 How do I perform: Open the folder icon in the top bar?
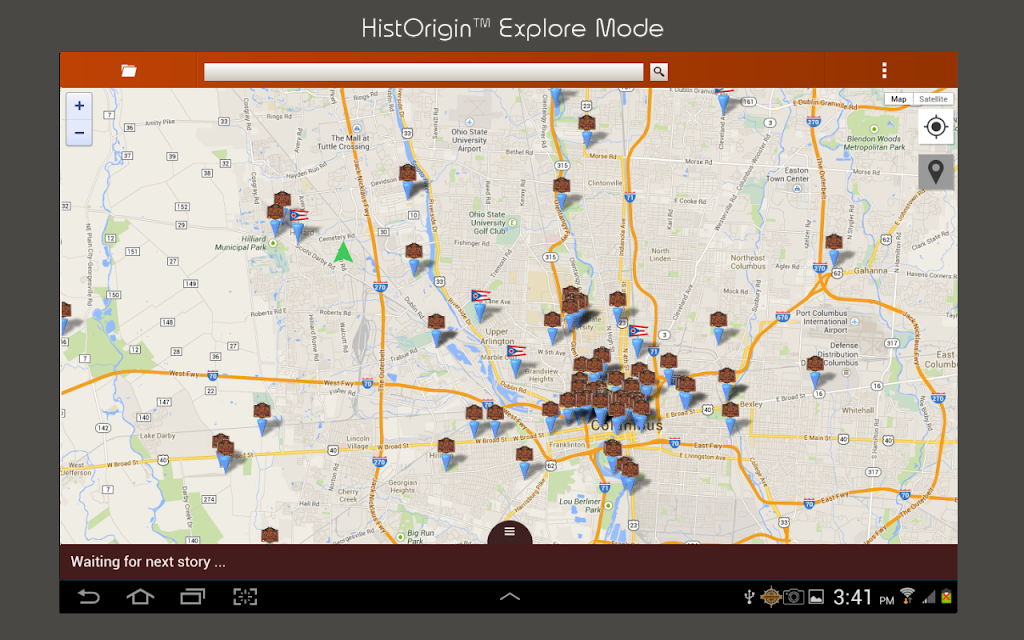pyautogui.click(x=129, y=71)
